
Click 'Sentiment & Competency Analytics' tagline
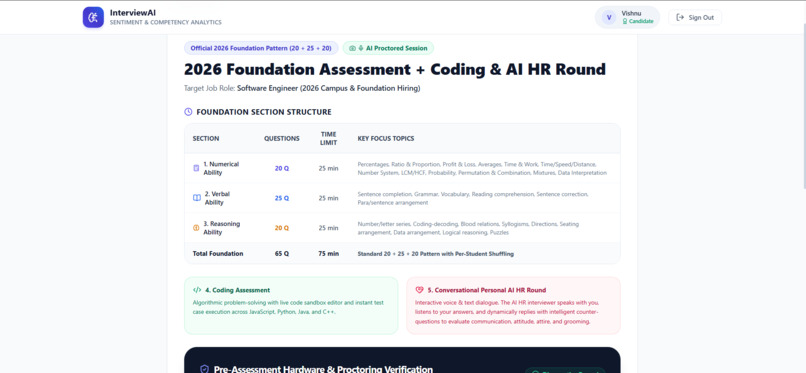(166, 23)
